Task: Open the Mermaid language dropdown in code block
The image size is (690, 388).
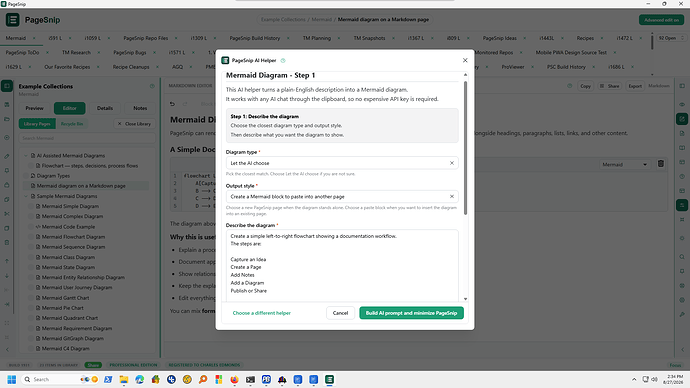Action: pyautogui.click(x=624, y=165)
